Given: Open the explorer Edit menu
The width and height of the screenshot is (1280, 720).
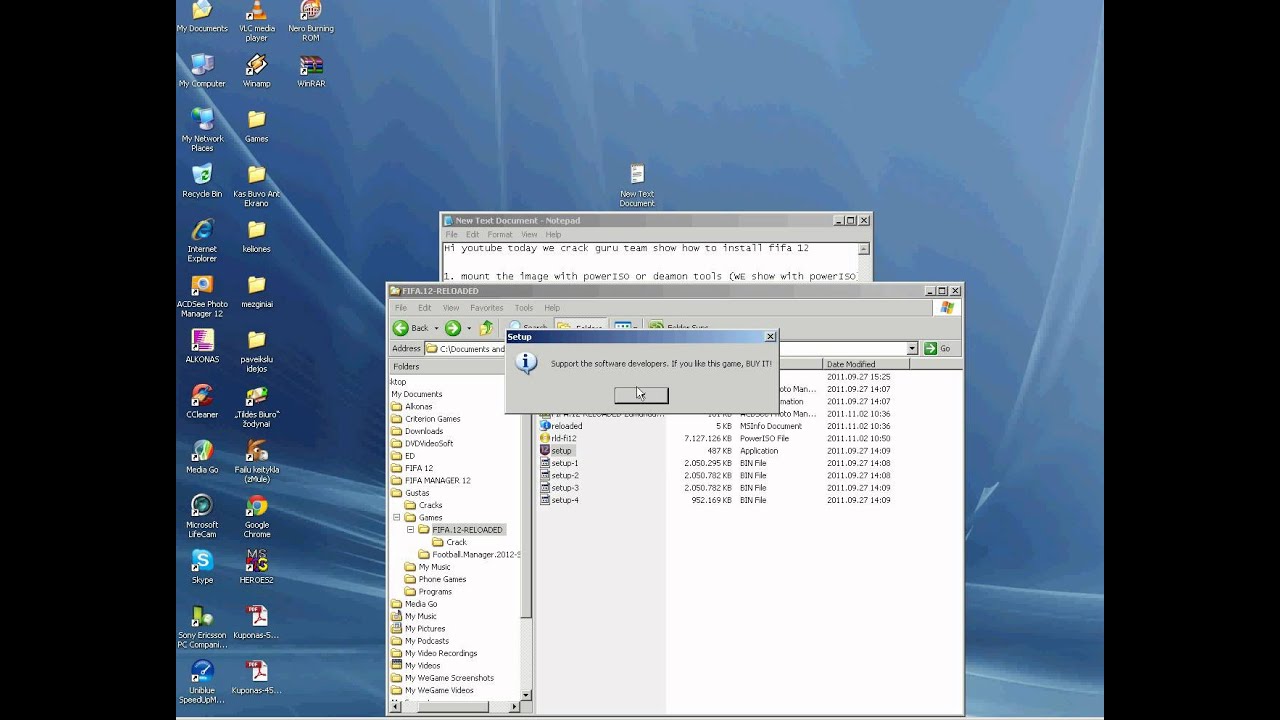Looking at the screenshot, I should (424, 308).
